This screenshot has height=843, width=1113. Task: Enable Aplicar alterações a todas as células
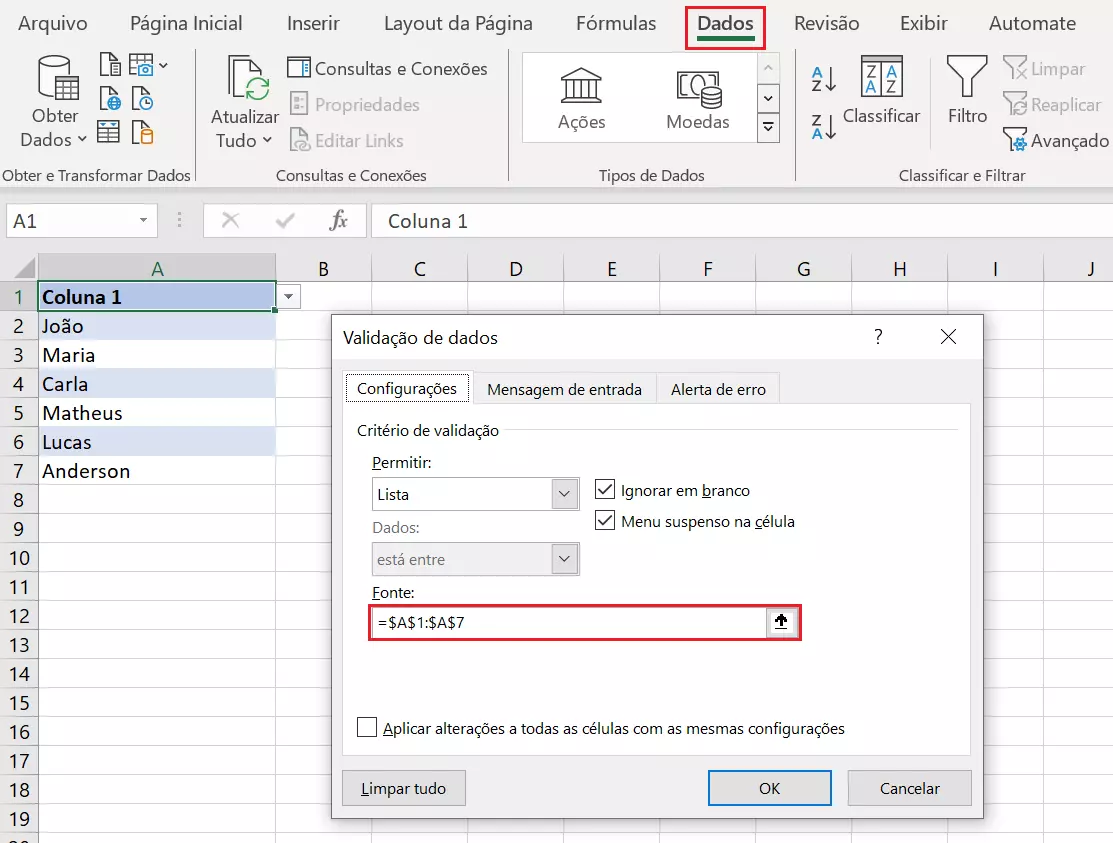(367, 728)
